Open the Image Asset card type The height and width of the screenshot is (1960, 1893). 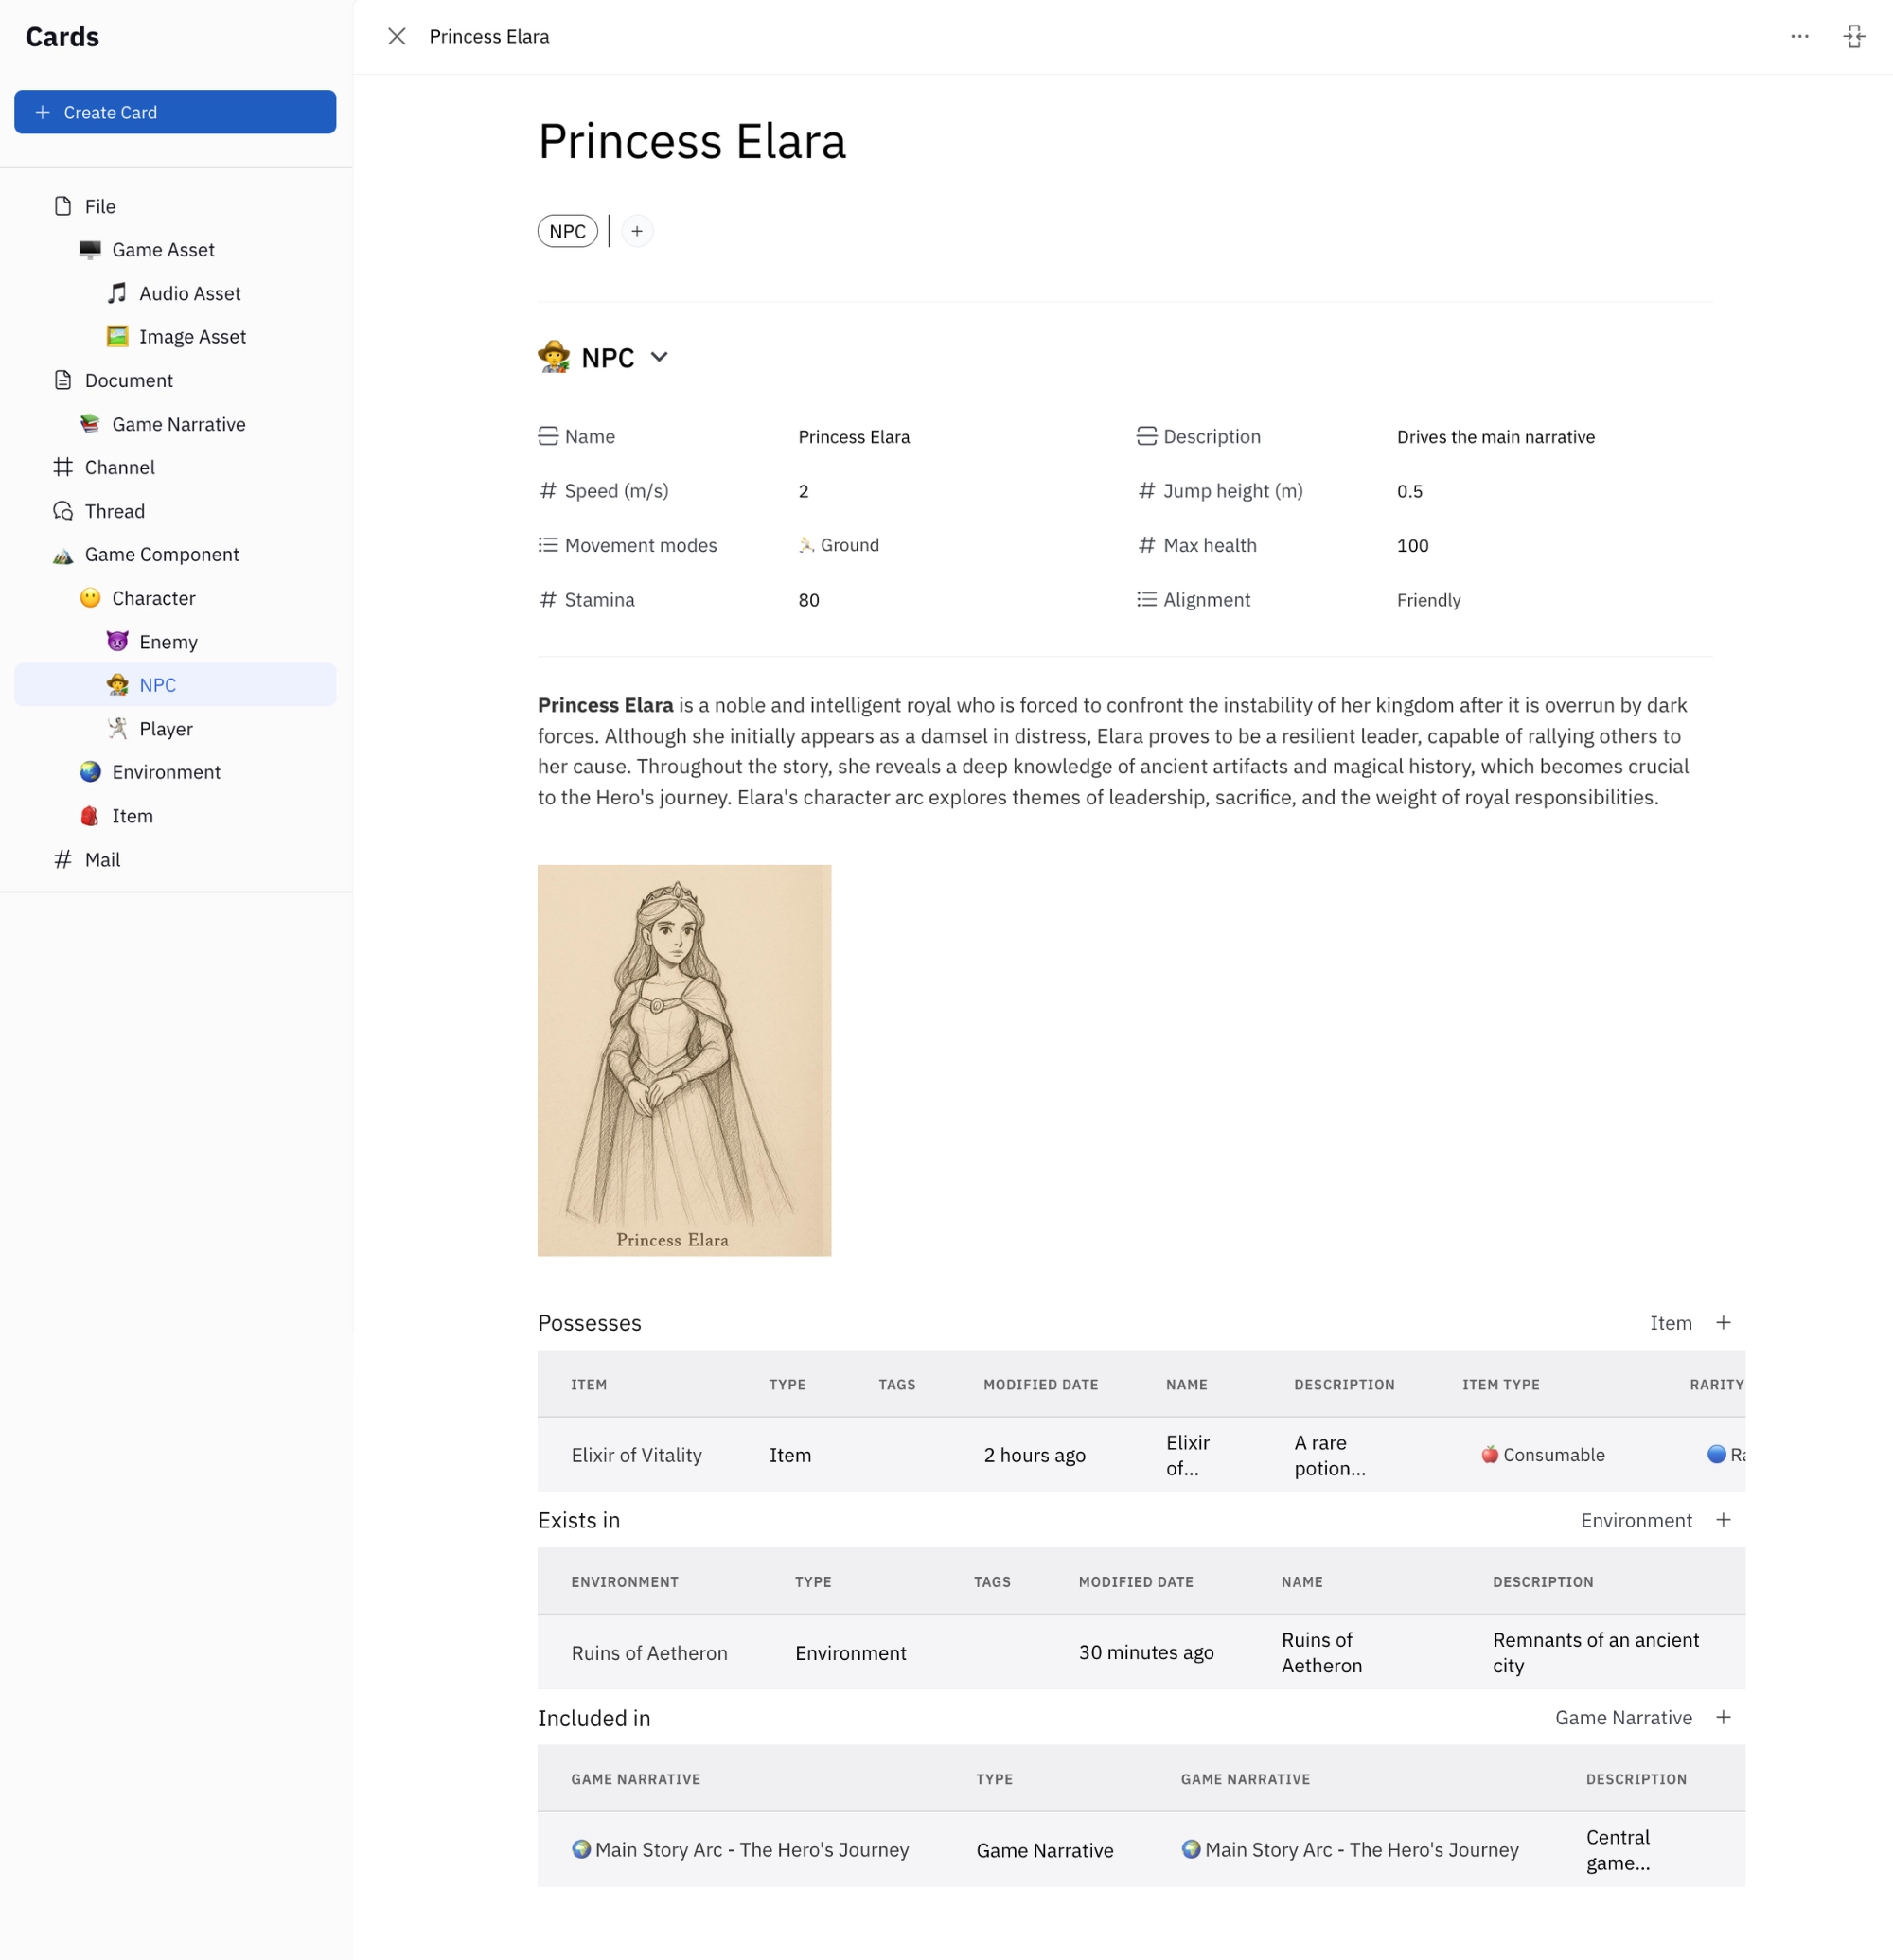(192, 336)
